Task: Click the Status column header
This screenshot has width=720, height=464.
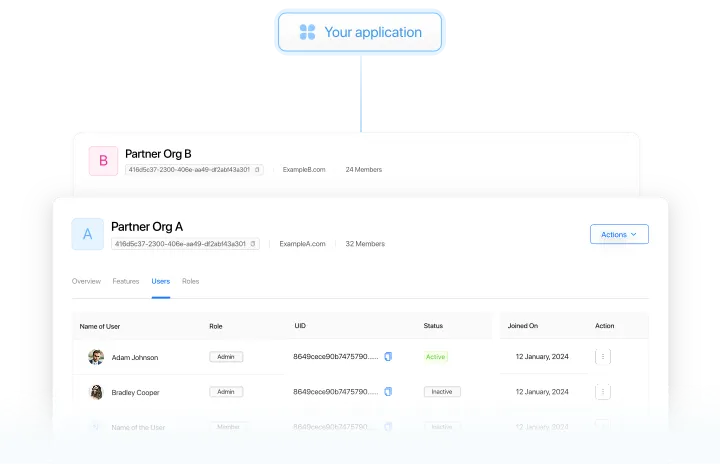Action: pyautogui.click(x=433, y=326)
